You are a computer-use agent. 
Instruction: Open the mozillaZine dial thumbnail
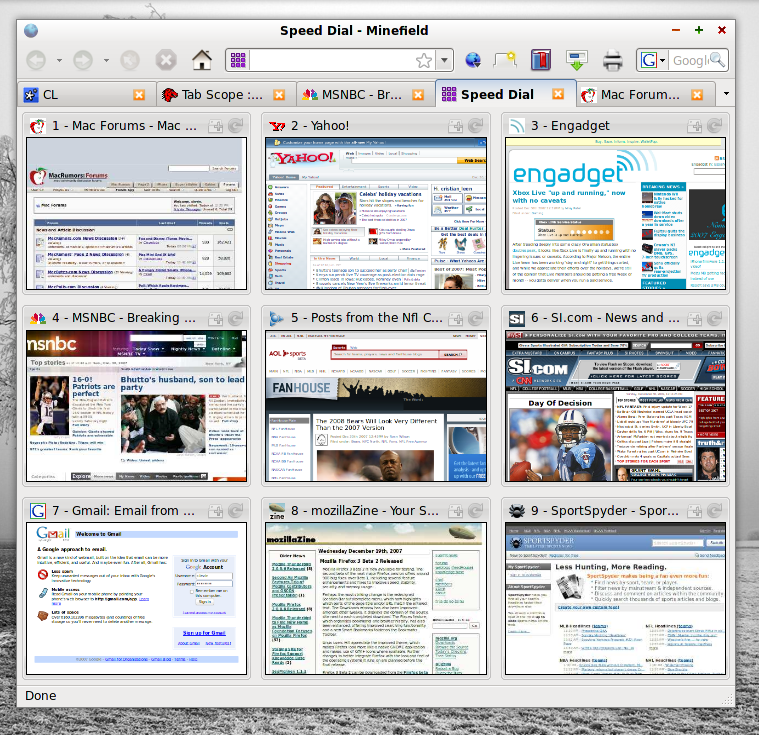point(376,598)
